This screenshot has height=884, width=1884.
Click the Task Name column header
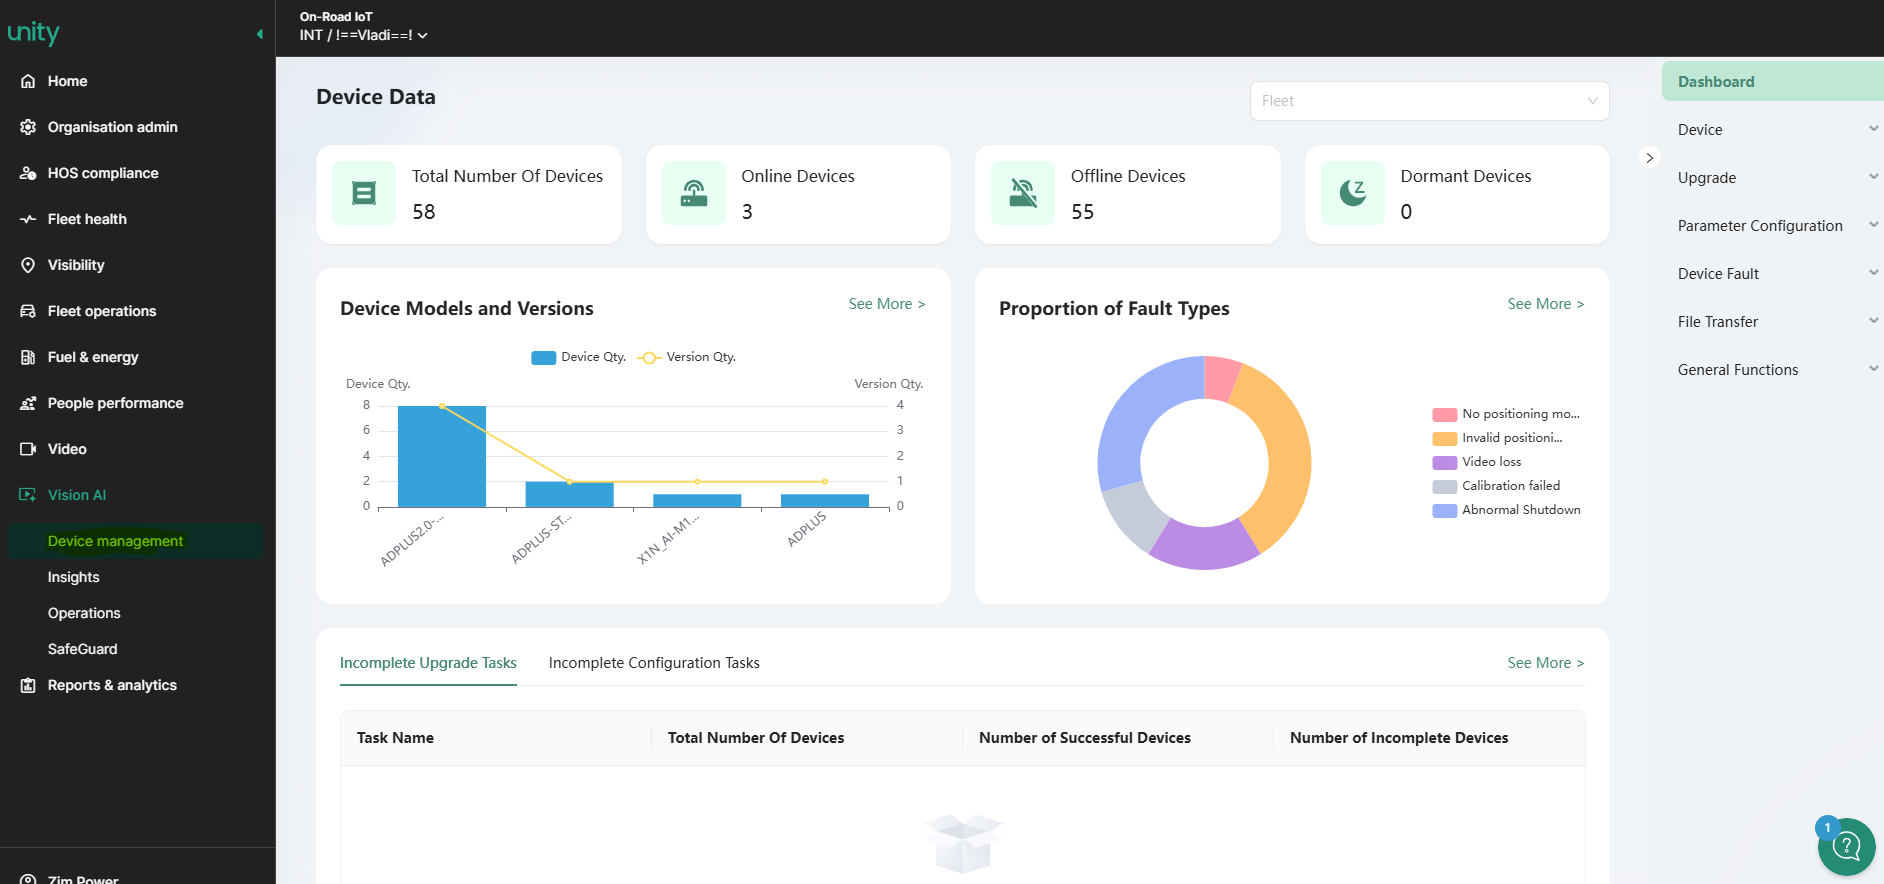395,738
